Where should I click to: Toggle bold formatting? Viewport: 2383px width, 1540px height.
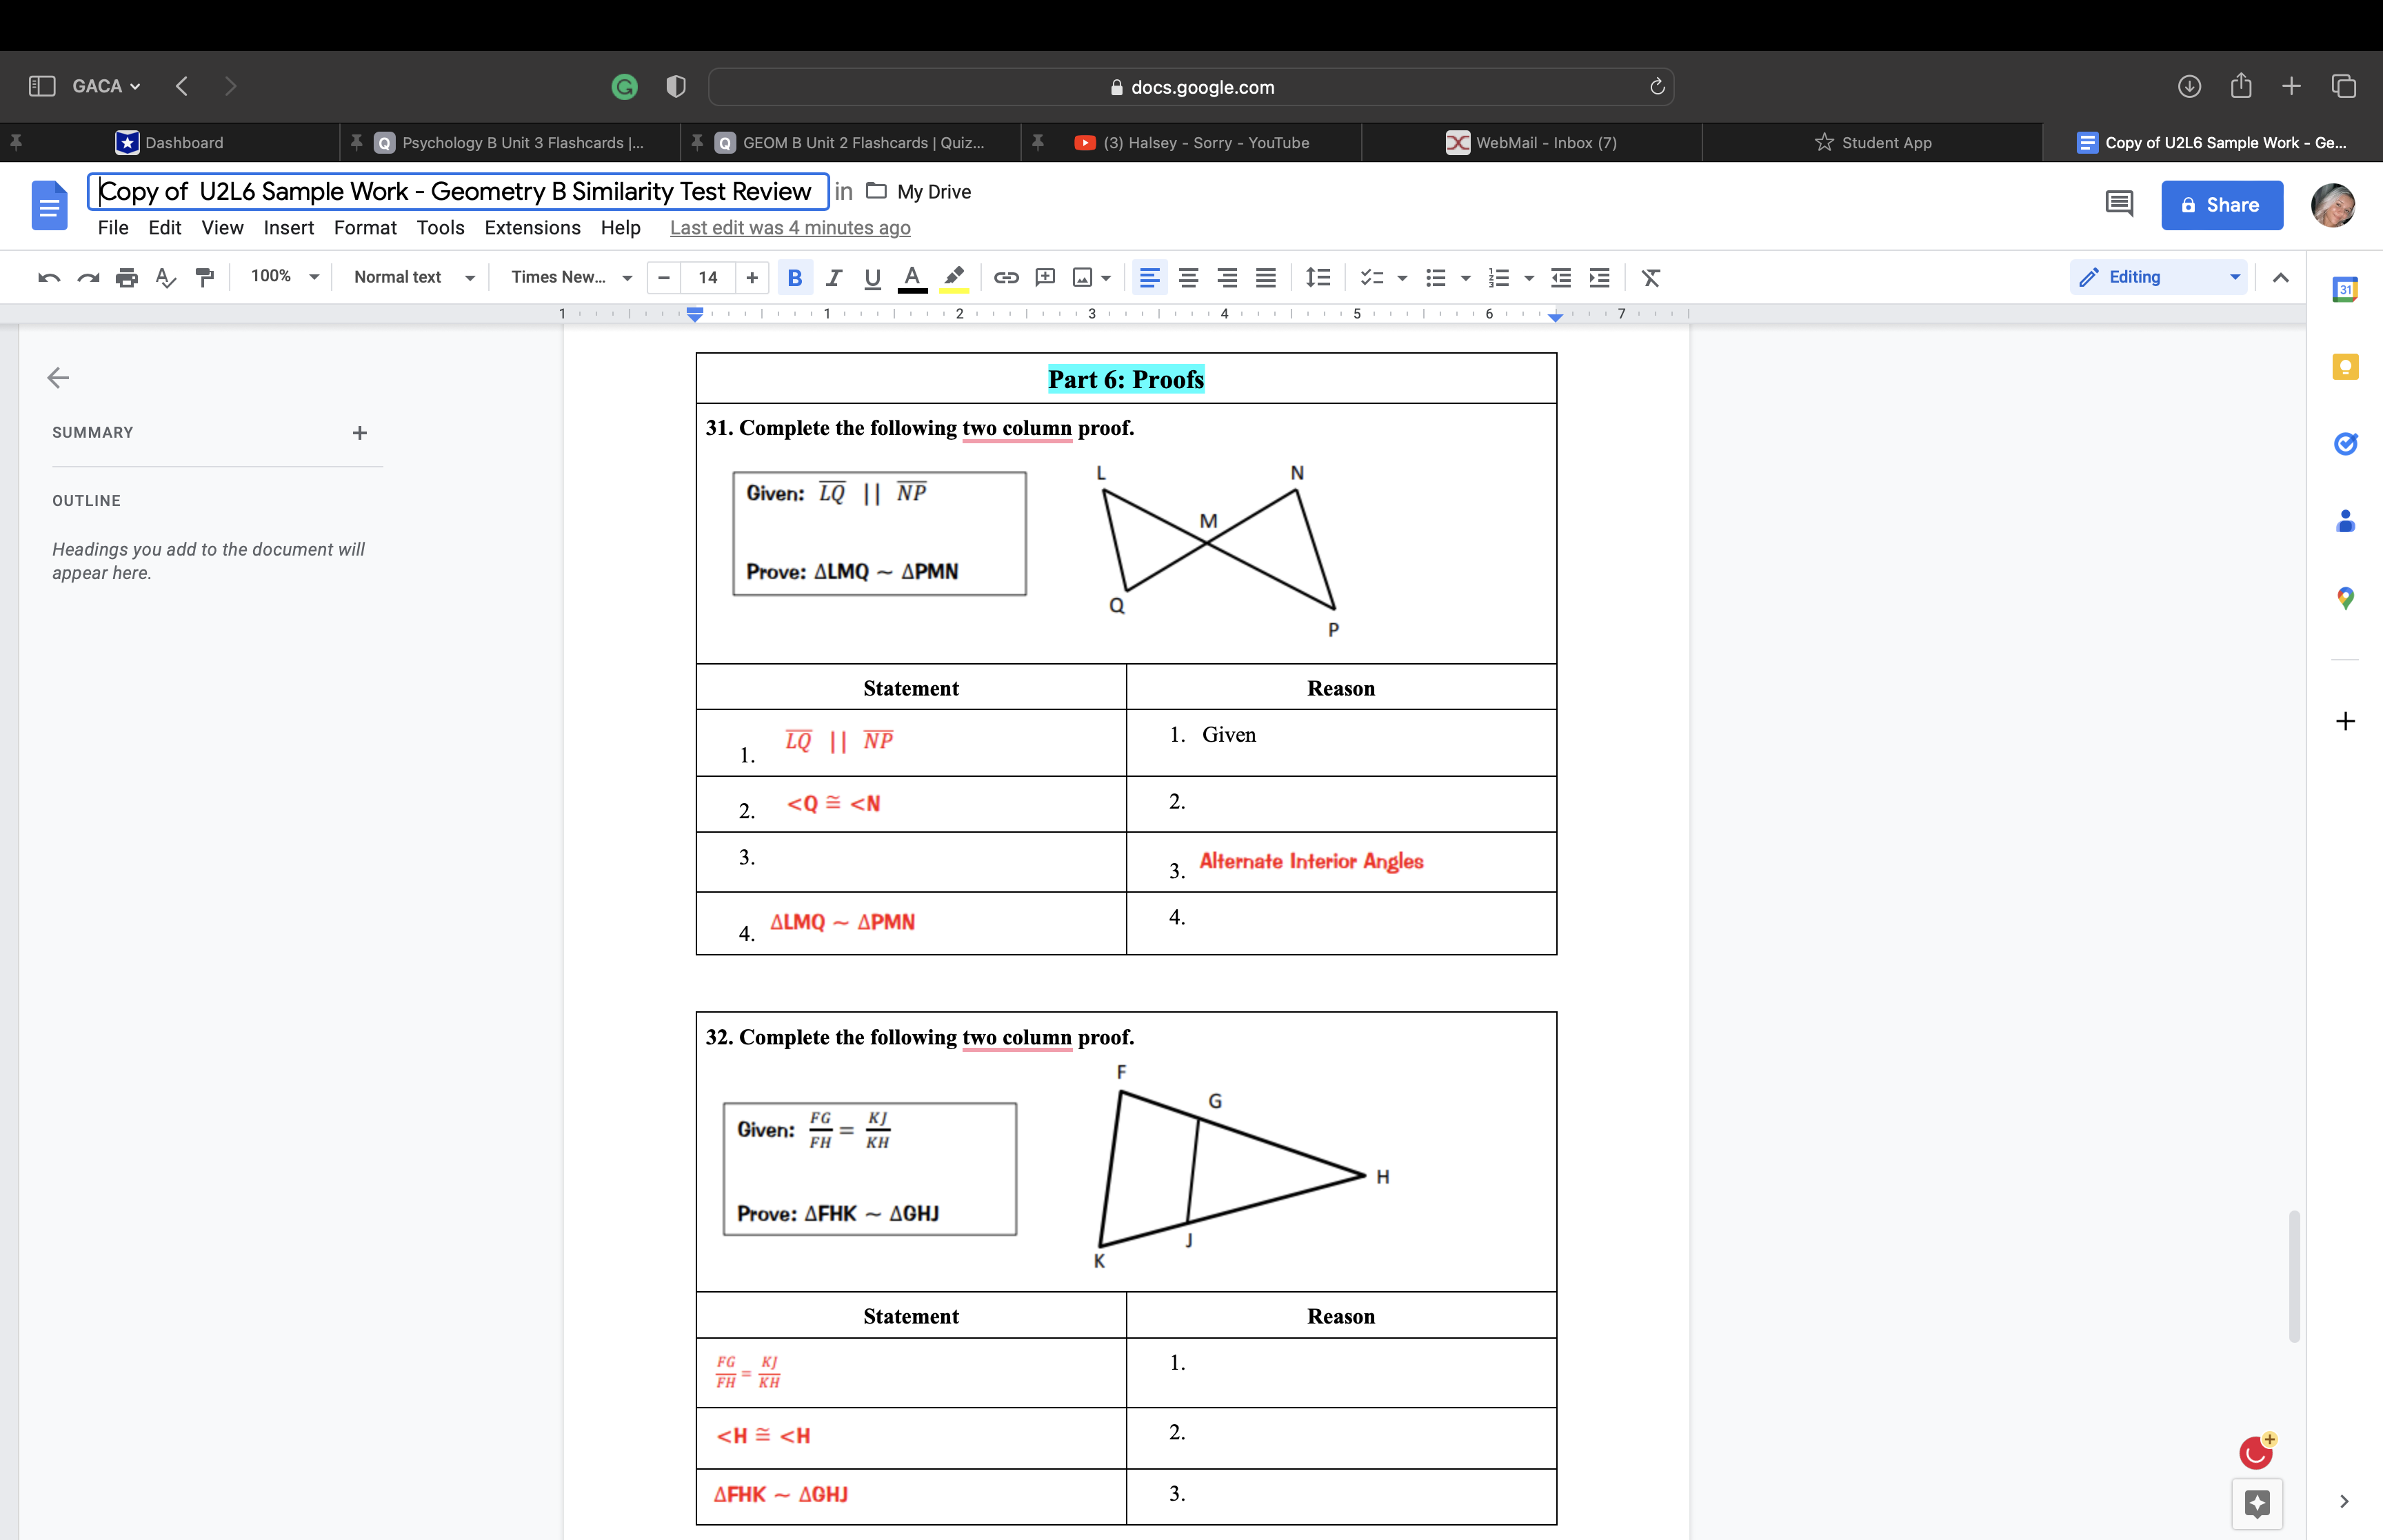(x=795, y=277)
